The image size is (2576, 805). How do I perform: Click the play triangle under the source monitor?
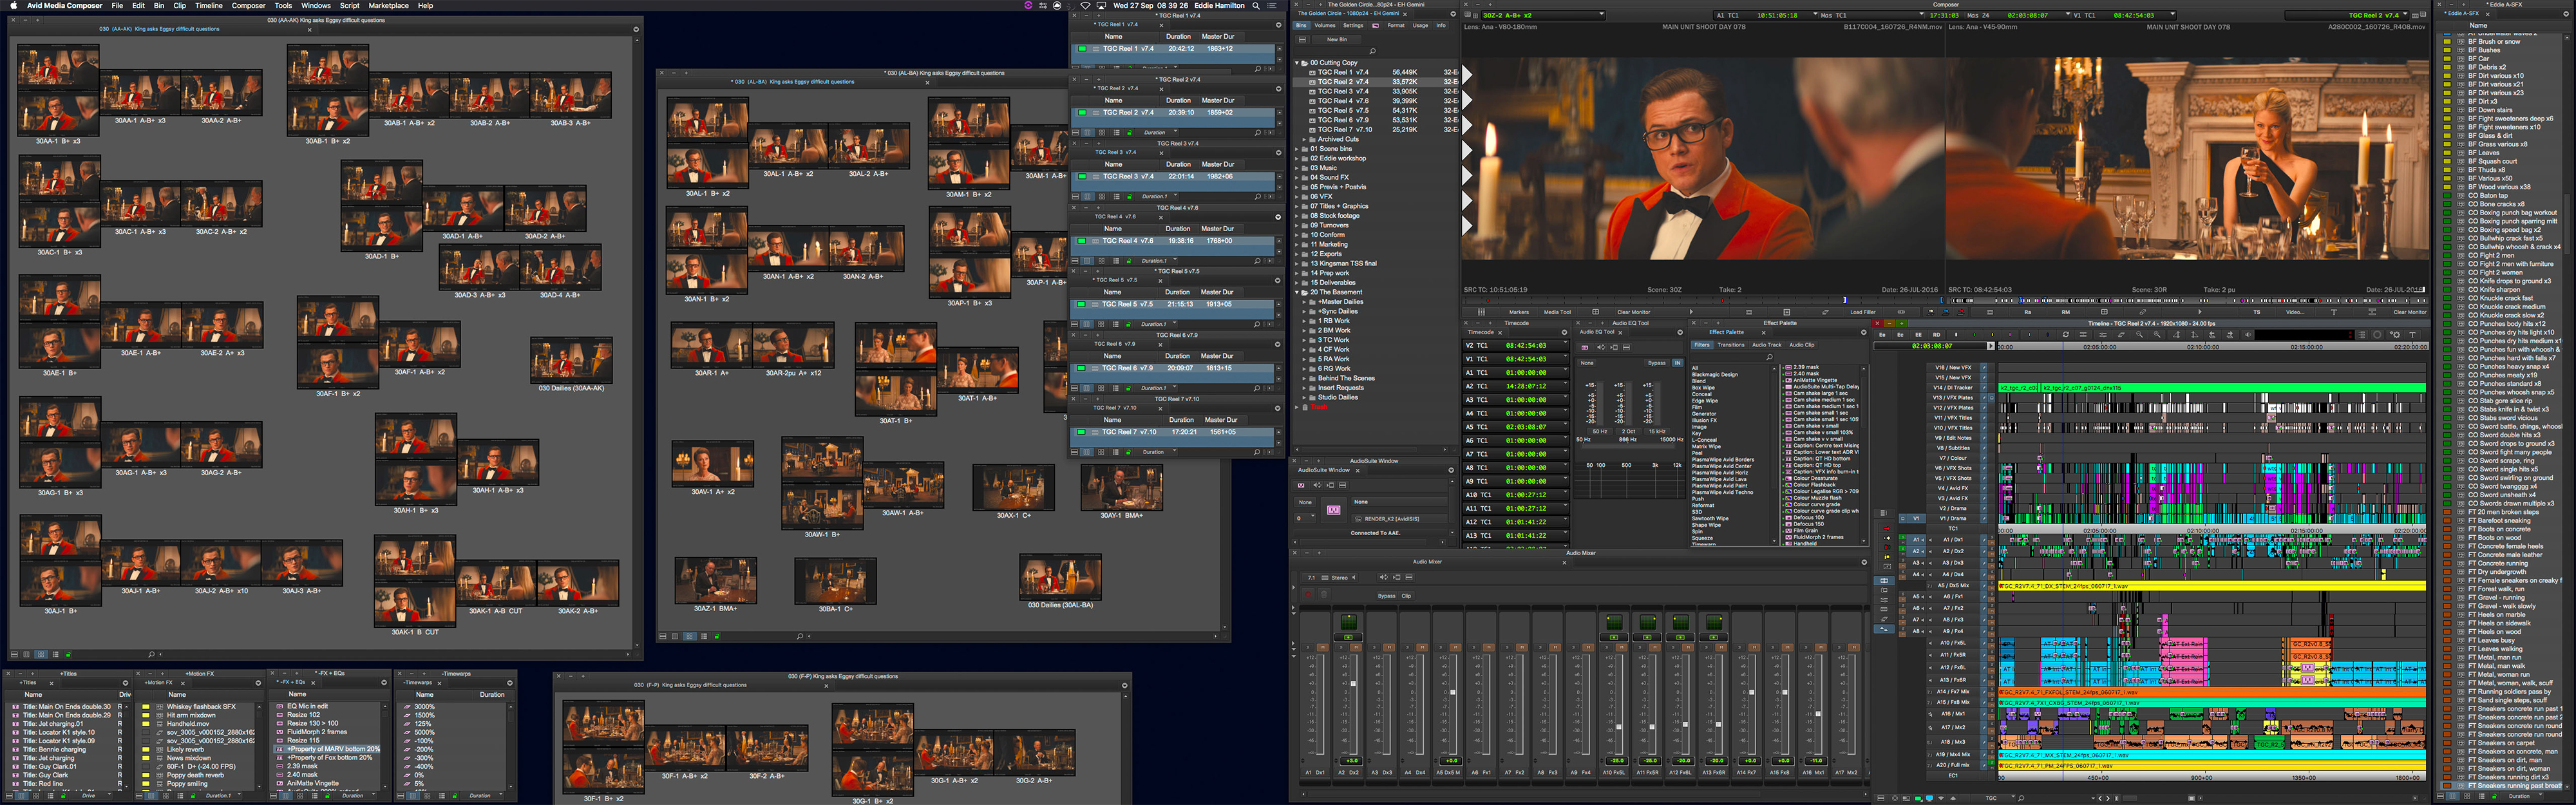pyautogui.click(x=1691, y=312)
